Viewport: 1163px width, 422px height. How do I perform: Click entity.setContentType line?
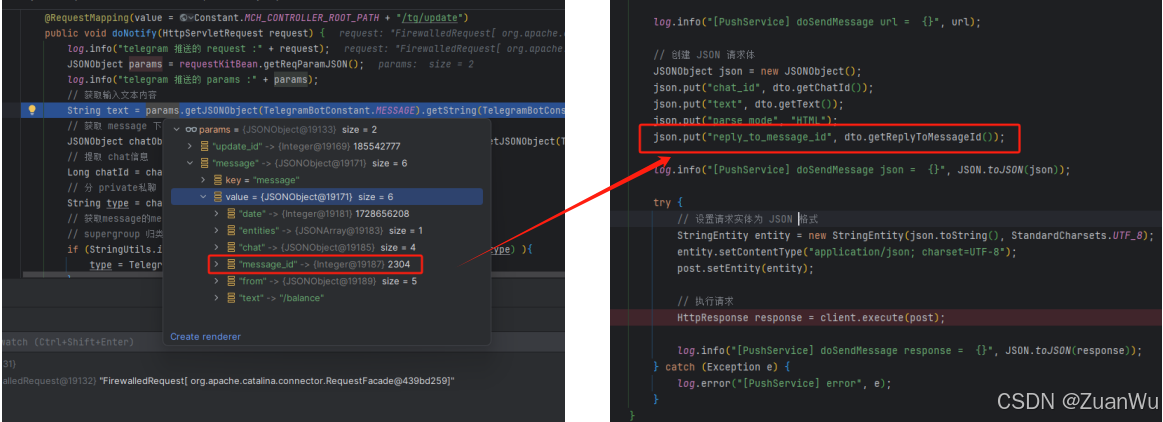pyautogui.click(x=846, y=251)
